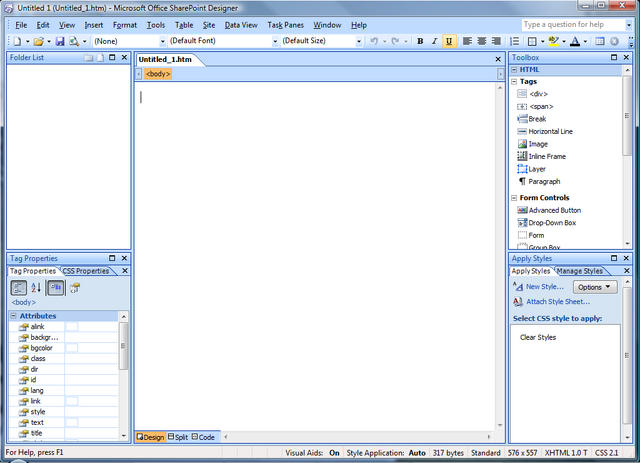Click the Undo arrow icon

pyautogui.click(x=374, y=41)
